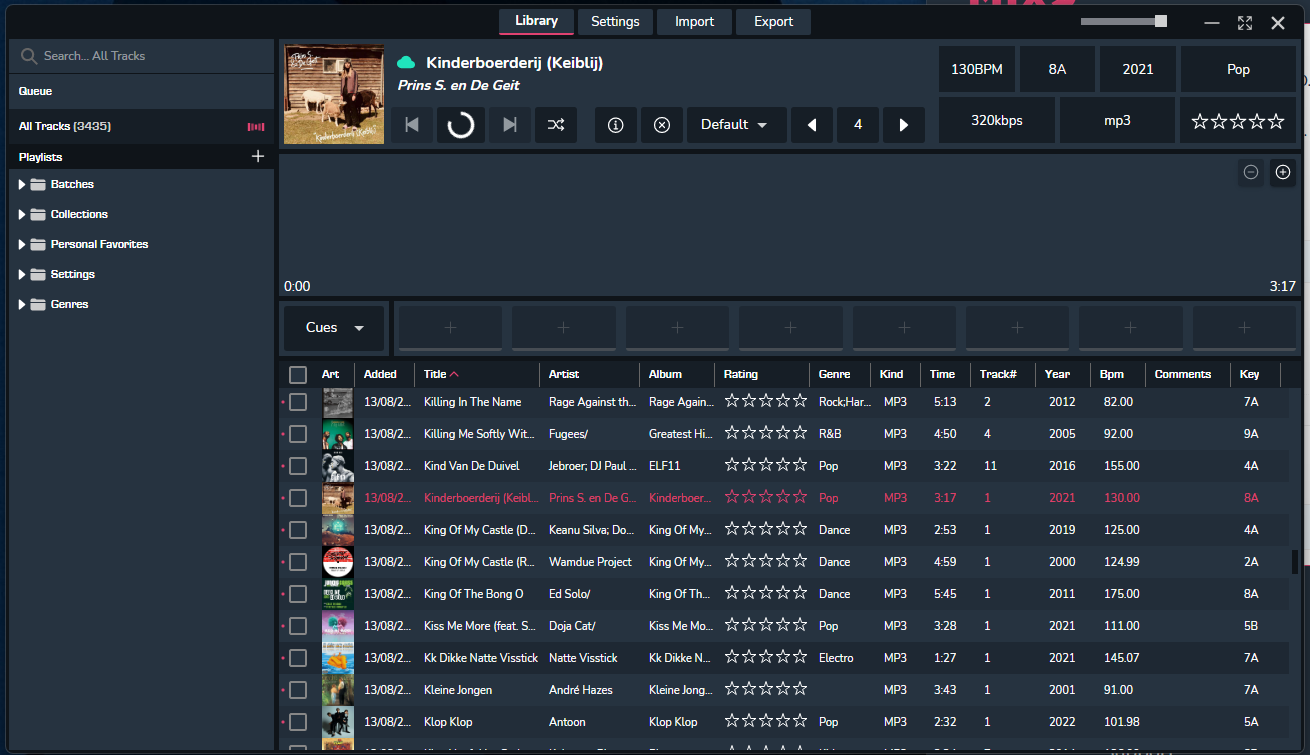
Task: Open the Export tab
Action: 773,22
